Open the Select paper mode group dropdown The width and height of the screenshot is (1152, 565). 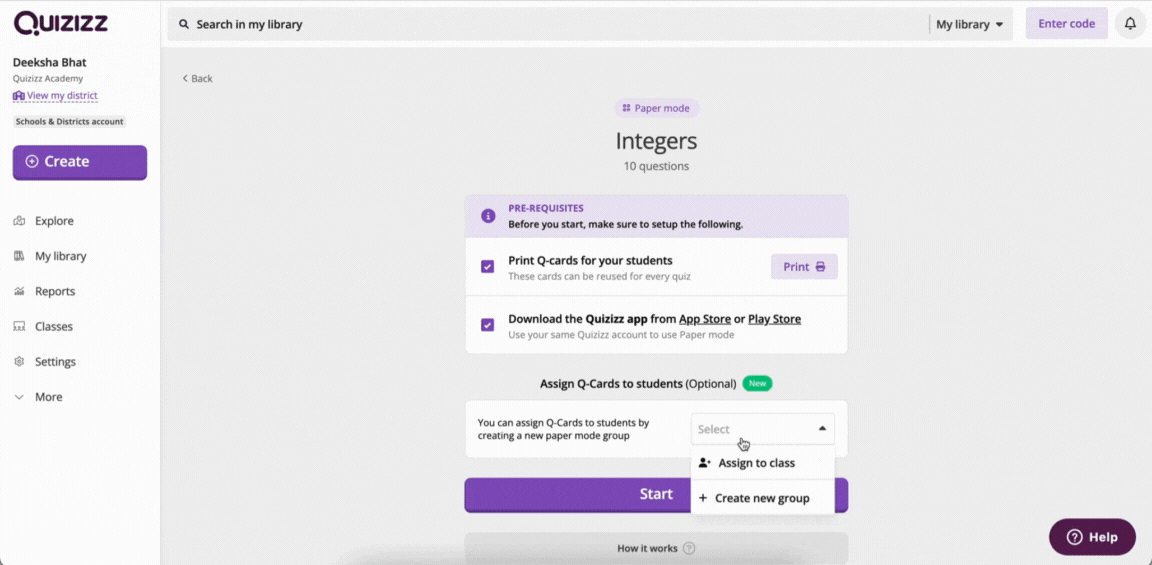(x=763, y=429)
